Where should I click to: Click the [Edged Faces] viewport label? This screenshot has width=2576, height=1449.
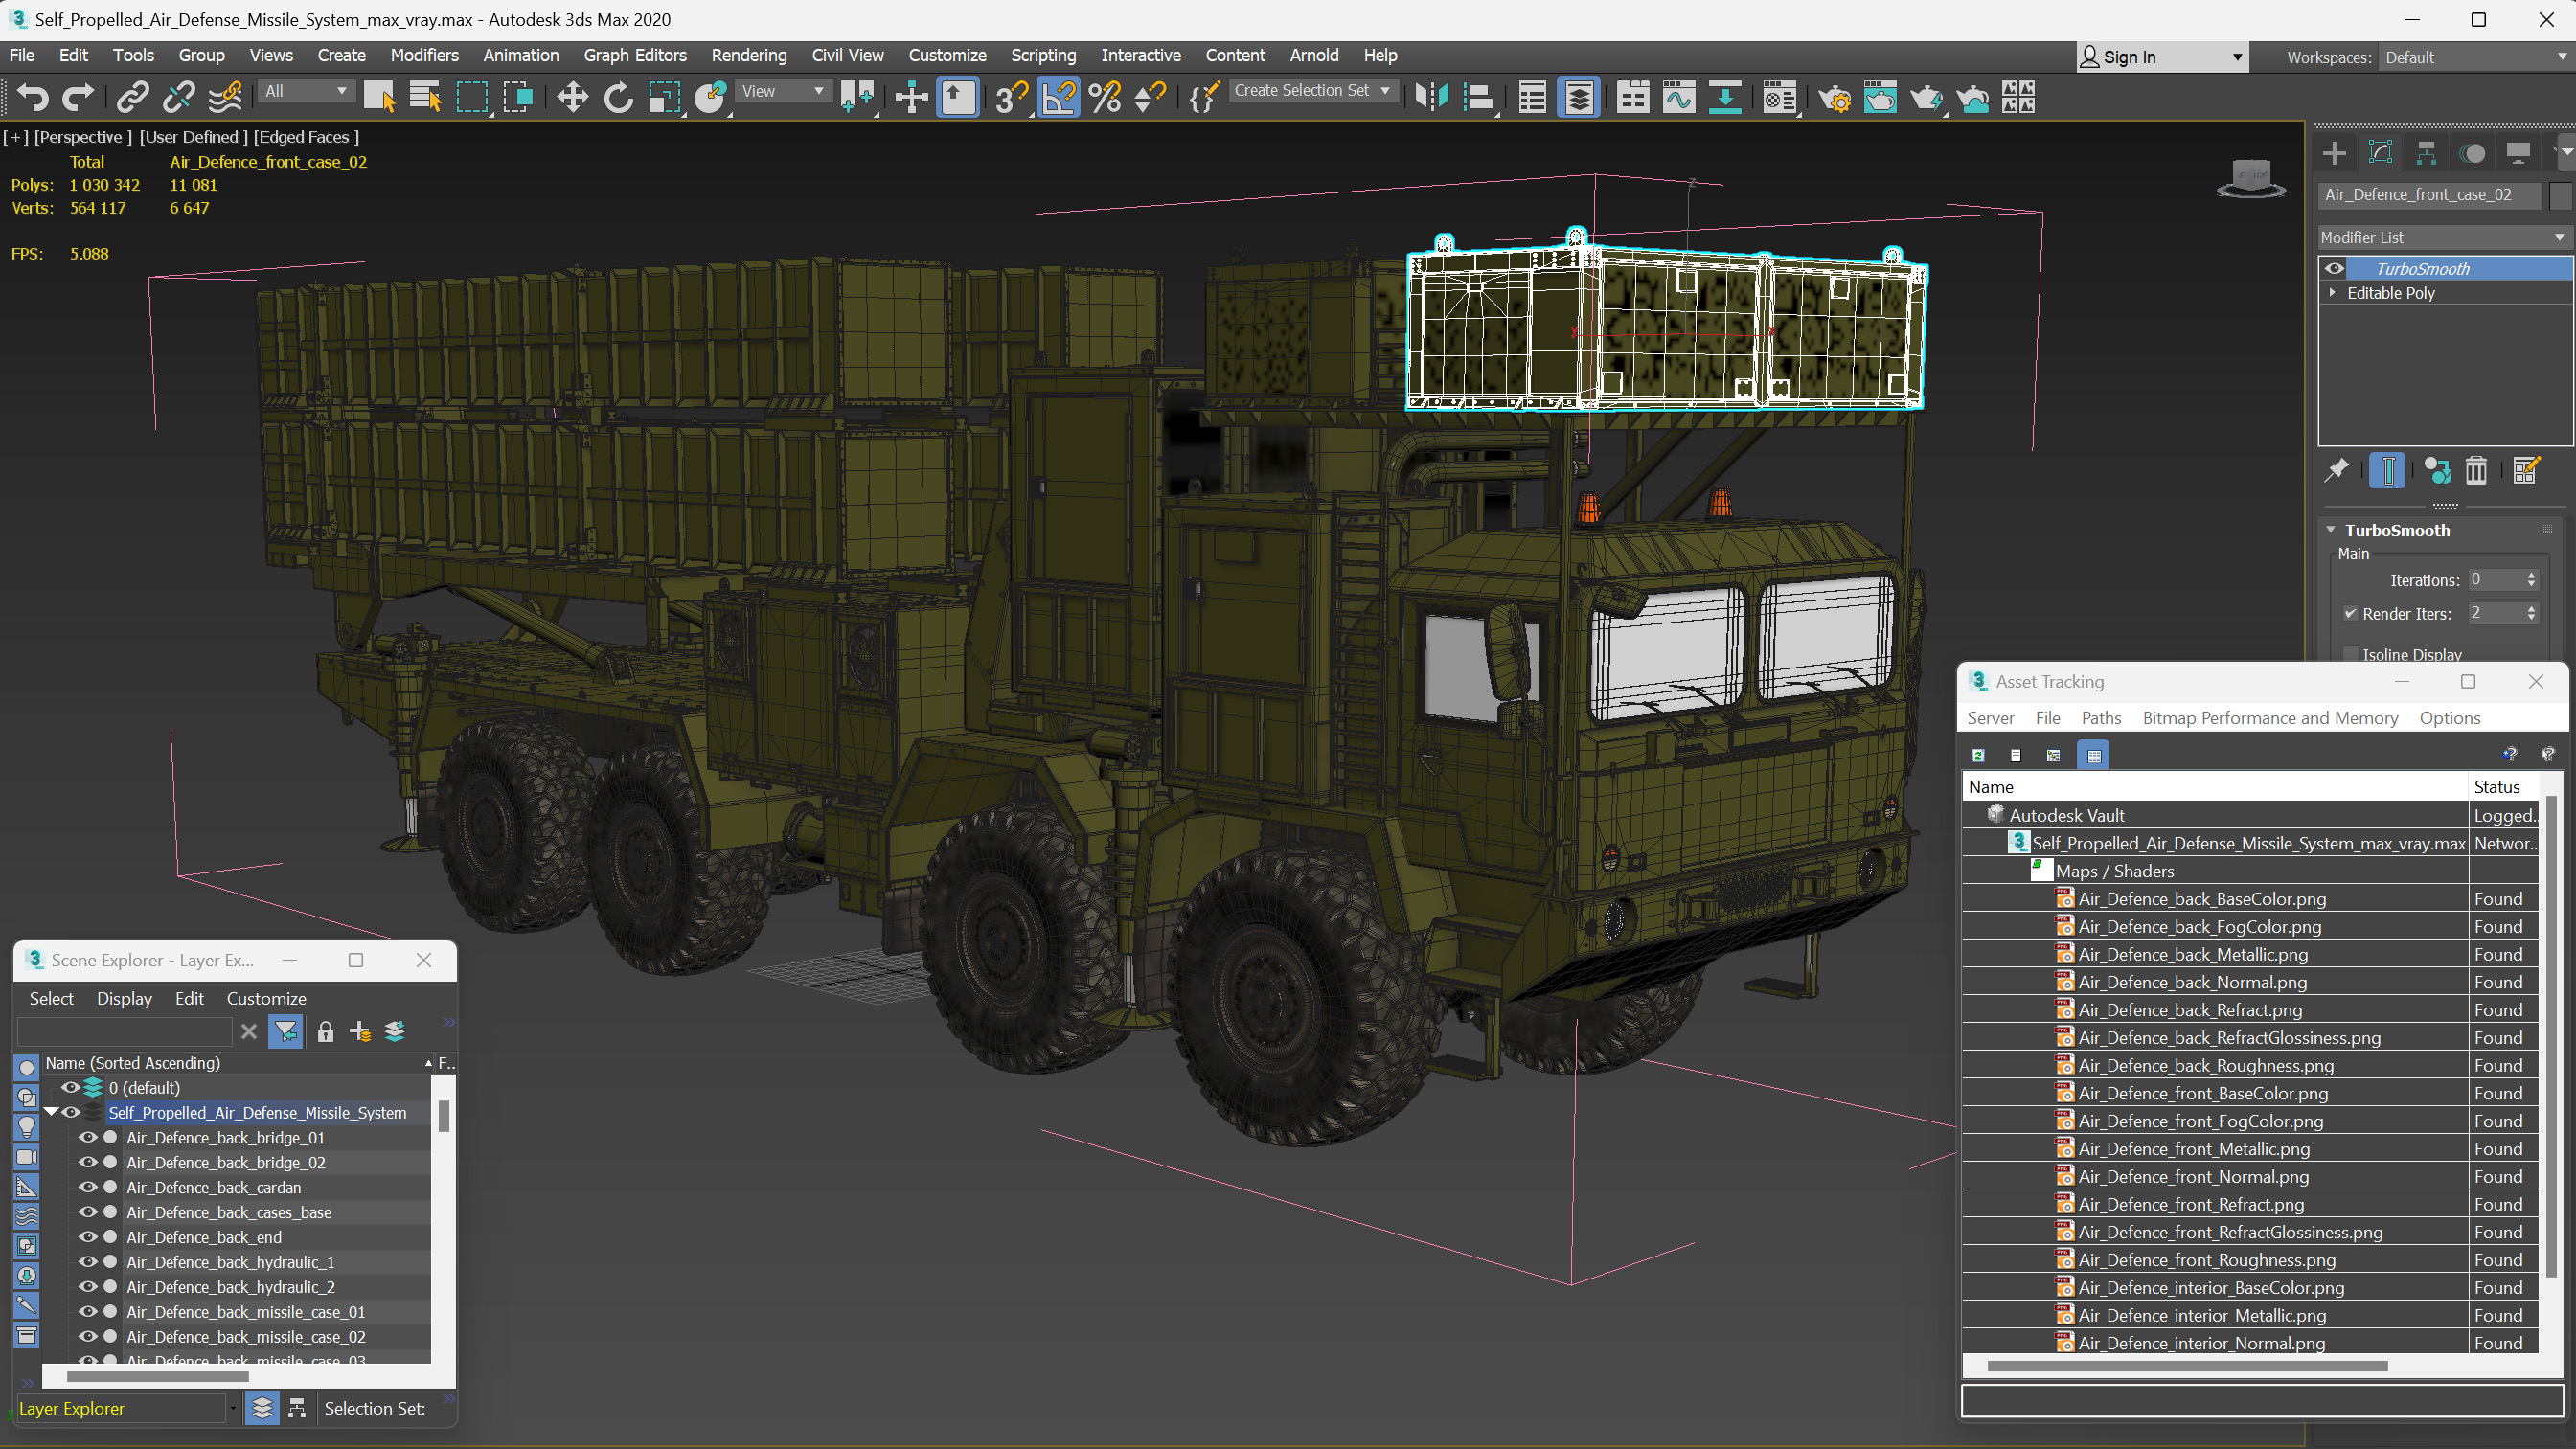click(306, 137)
